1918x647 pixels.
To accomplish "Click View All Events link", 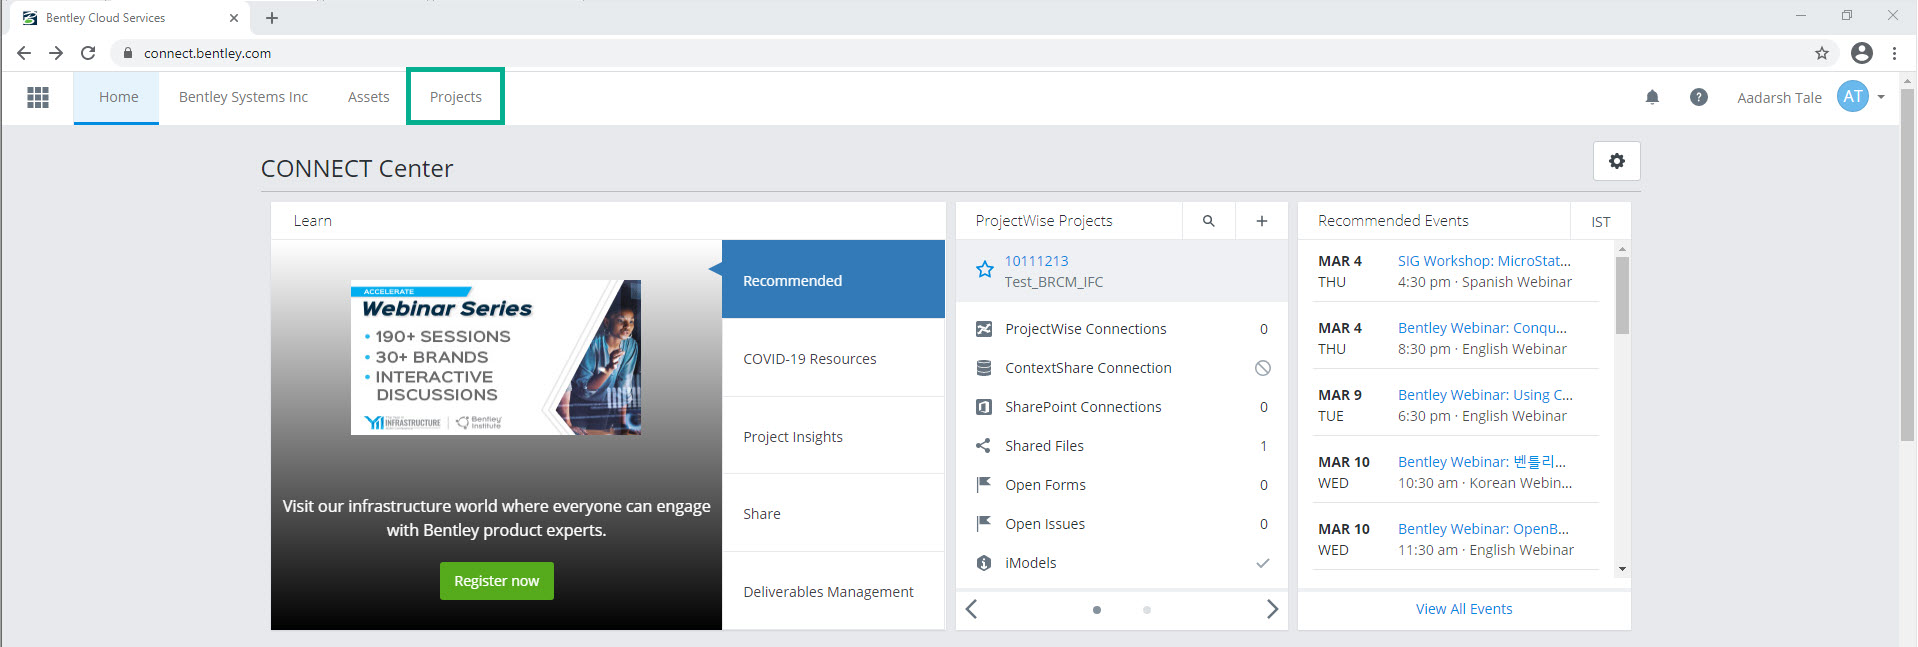I will pos(1464,609).
